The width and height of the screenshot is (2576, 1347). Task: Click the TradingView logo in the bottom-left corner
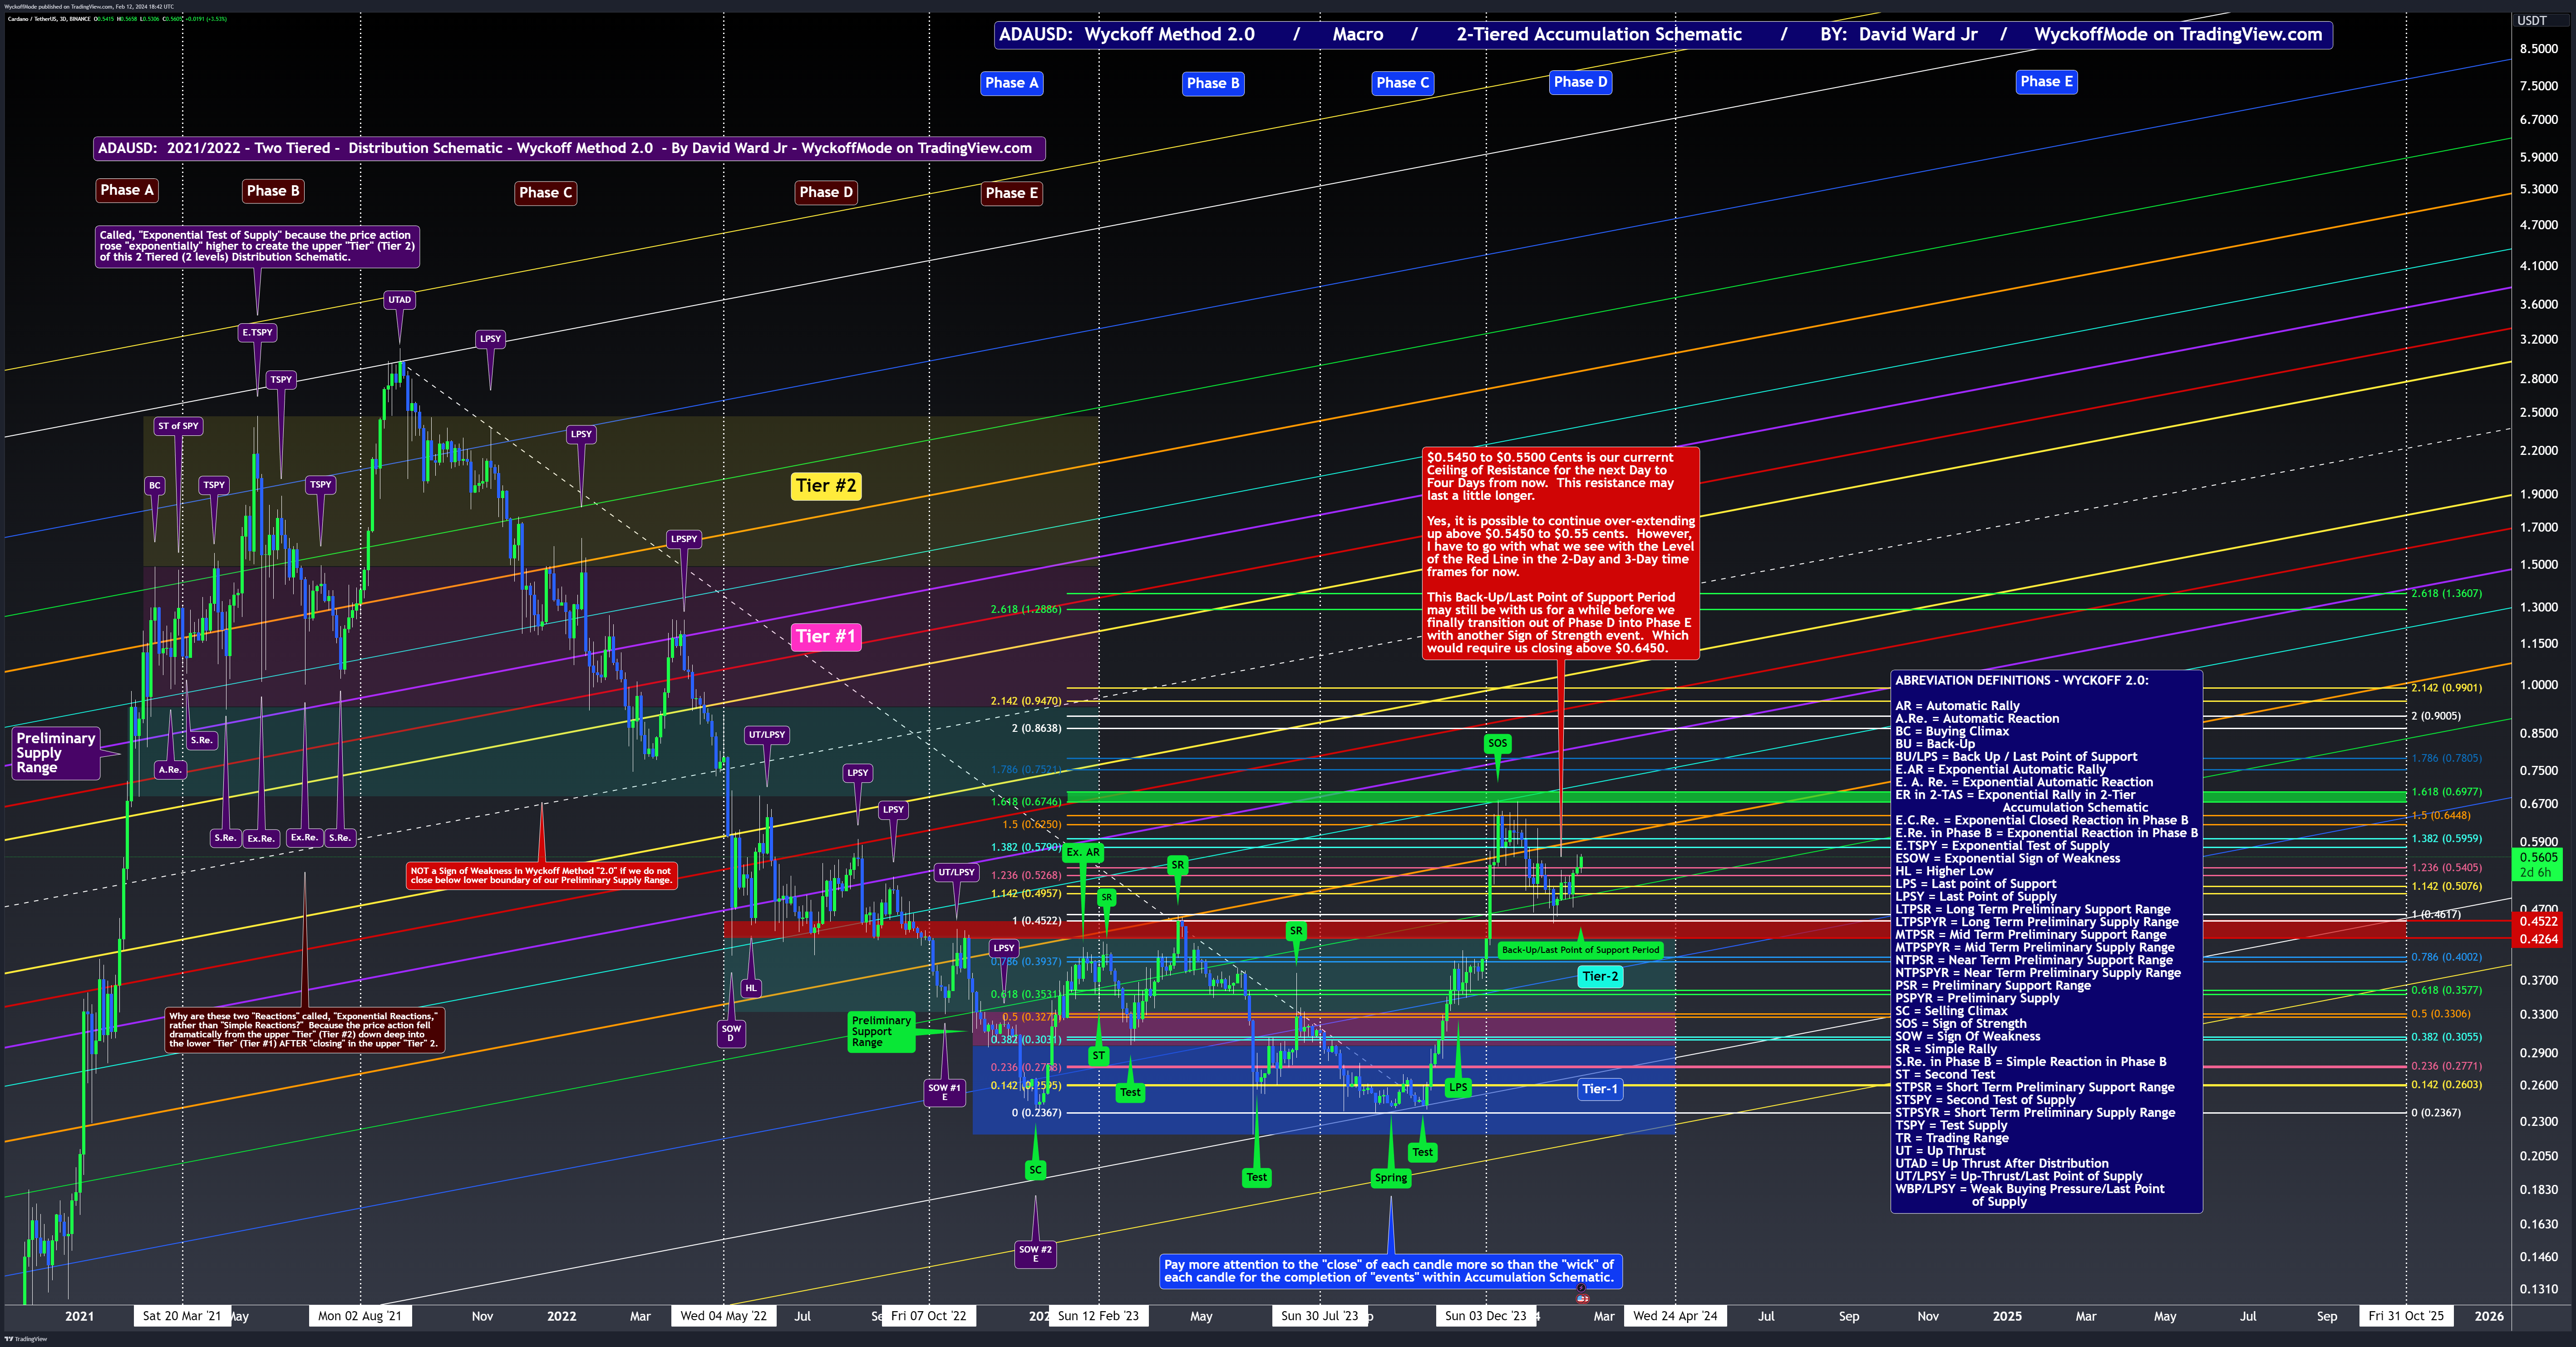pyautogui.click(x=25, y=1339)
